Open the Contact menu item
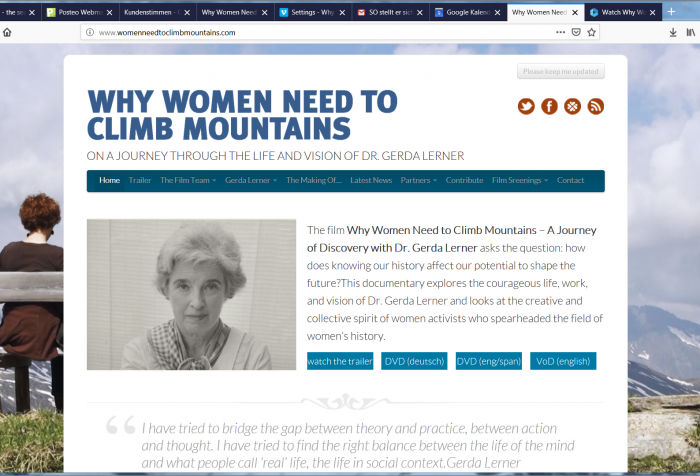This screenshot has height=476, width=700. (570, 180)
